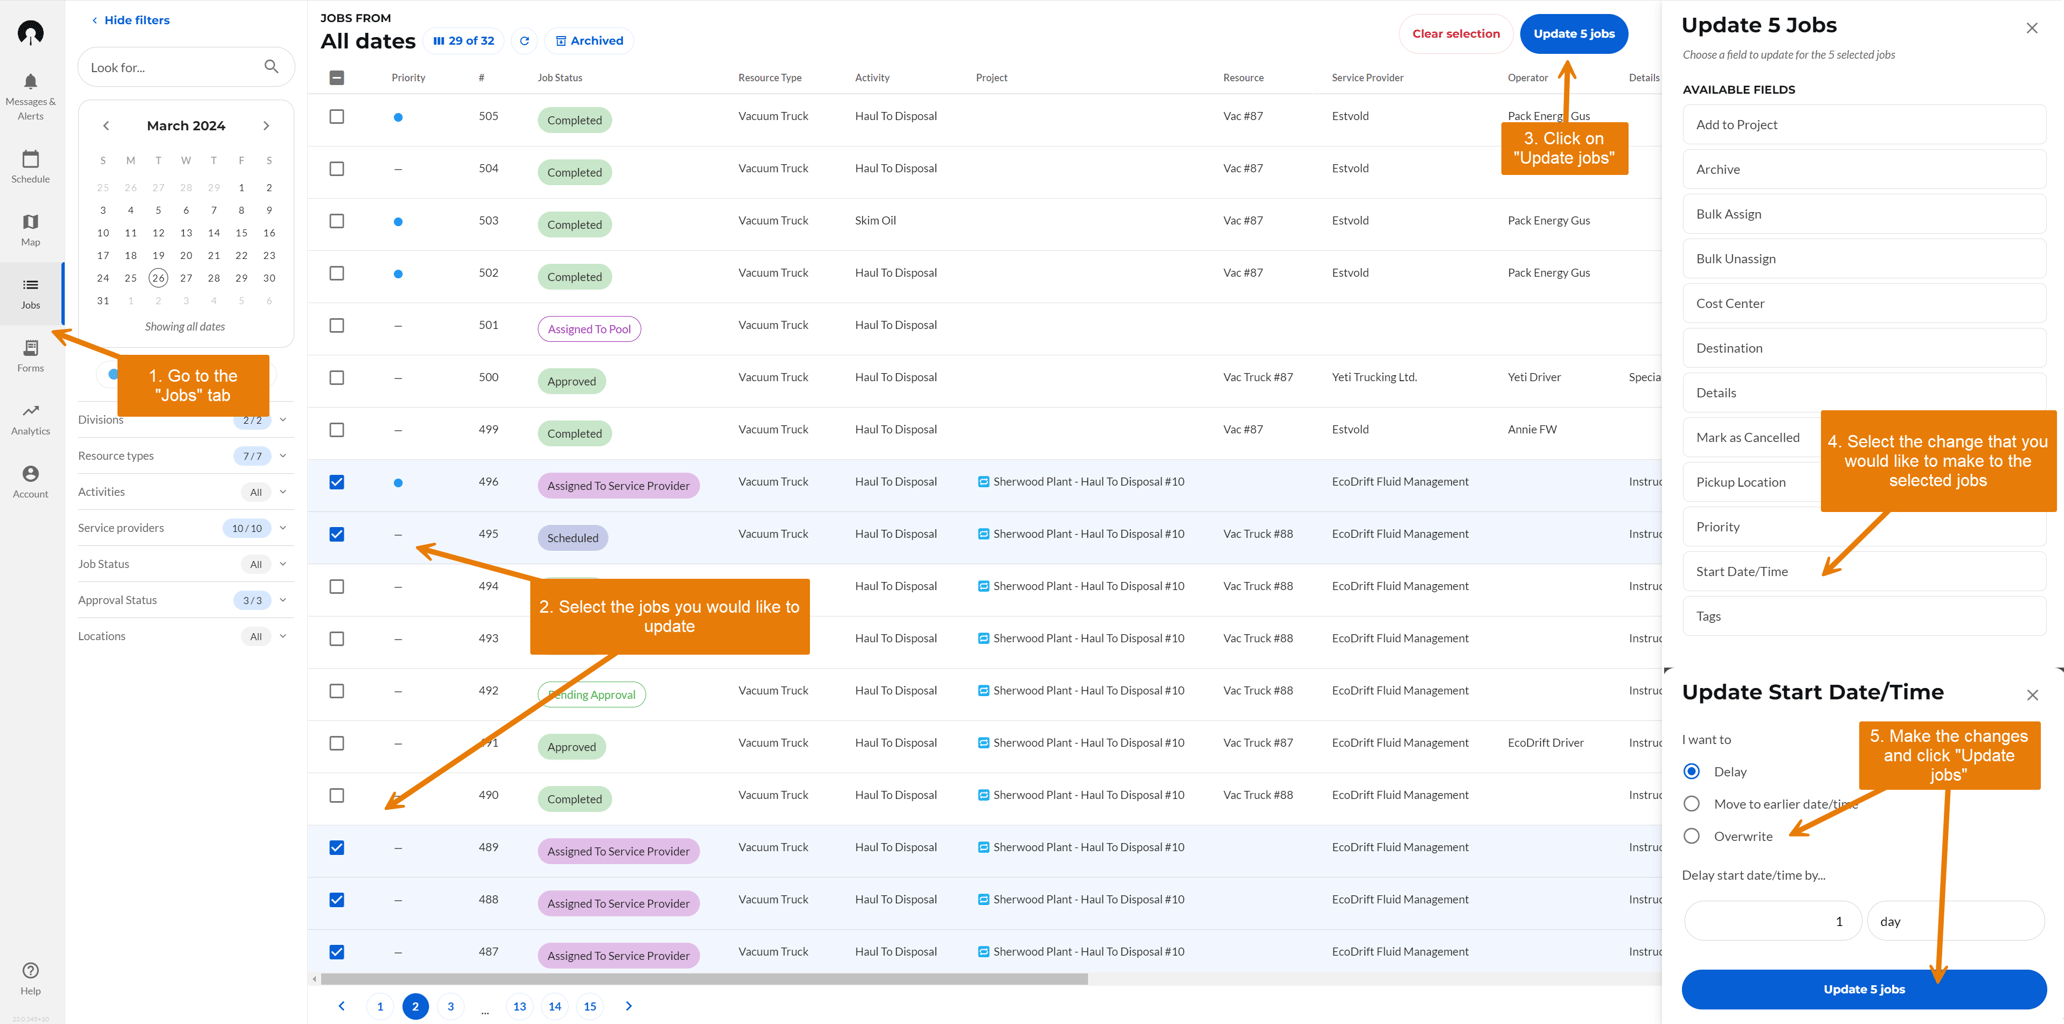The image size is (2064, 1024).
Task: Open the Help question mark icon
Action: click(x=31, y=971)
